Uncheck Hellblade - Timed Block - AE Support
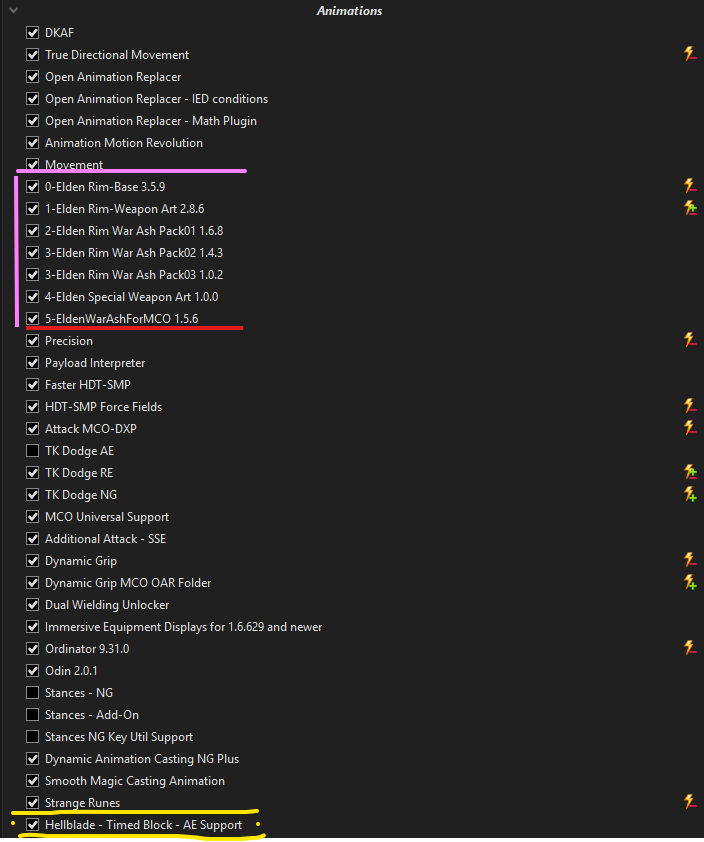Viewport: 704px width, 842px height. 33,824
